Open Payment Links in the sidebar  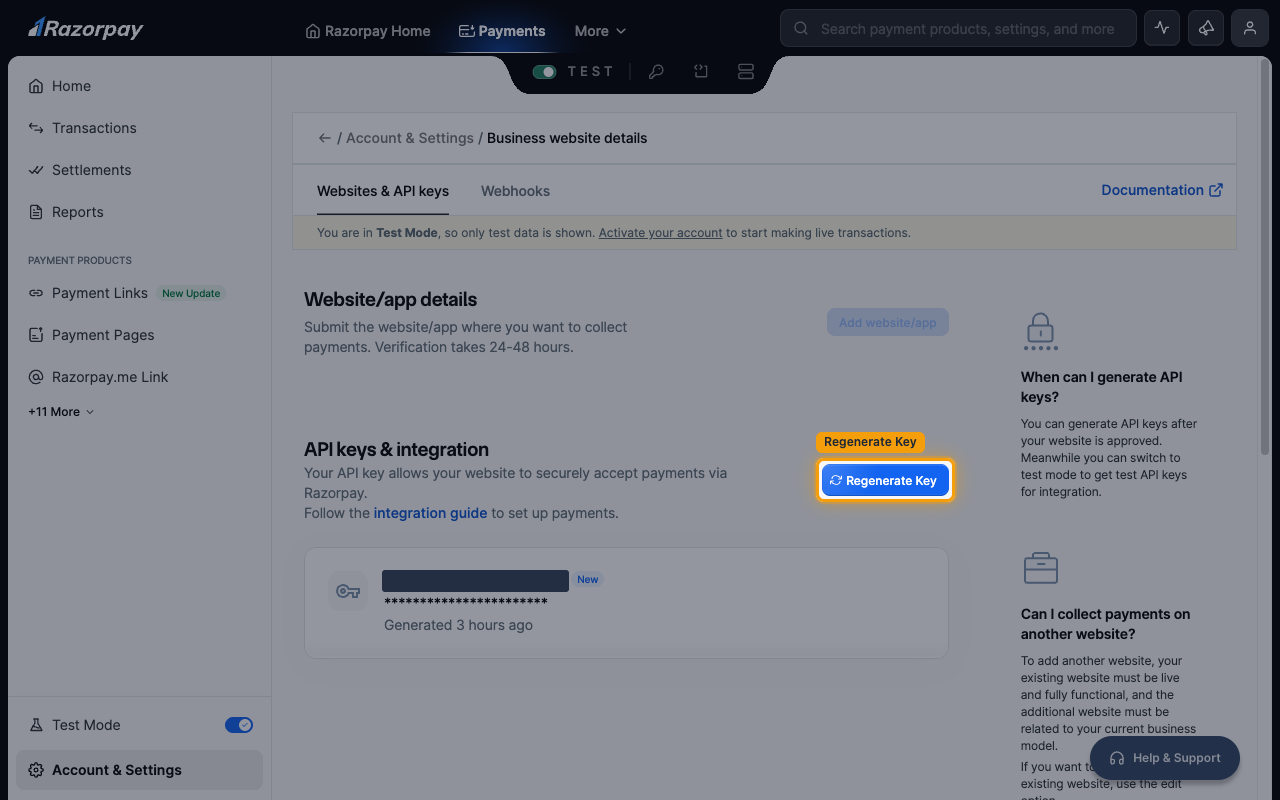point(139,293)
